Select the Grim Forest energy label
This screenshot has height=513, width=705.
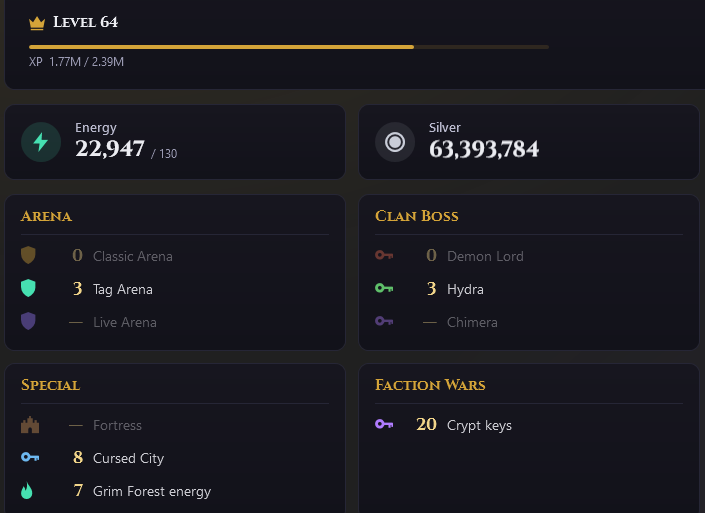click(x=152, y=491)
